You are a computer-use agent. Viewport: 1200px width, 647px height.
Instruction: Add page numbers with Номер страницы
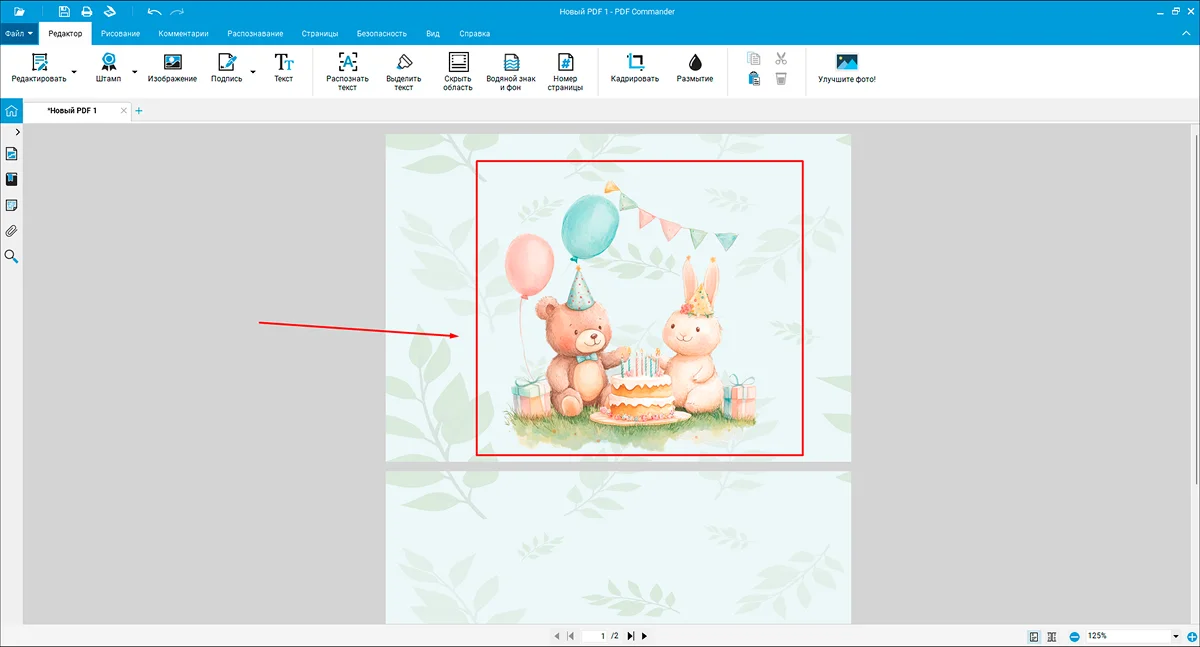[x=565, y=62]
